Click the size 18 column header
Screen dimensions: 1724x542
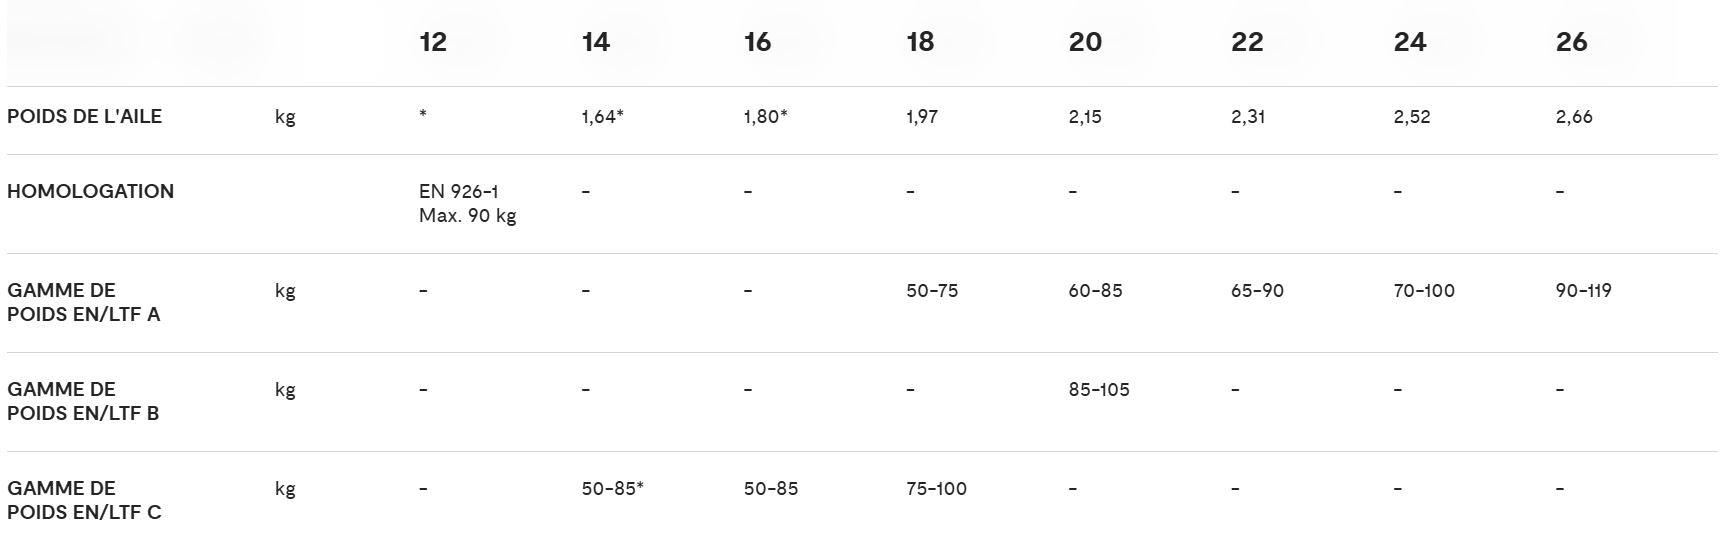click(x=920, y=42)
